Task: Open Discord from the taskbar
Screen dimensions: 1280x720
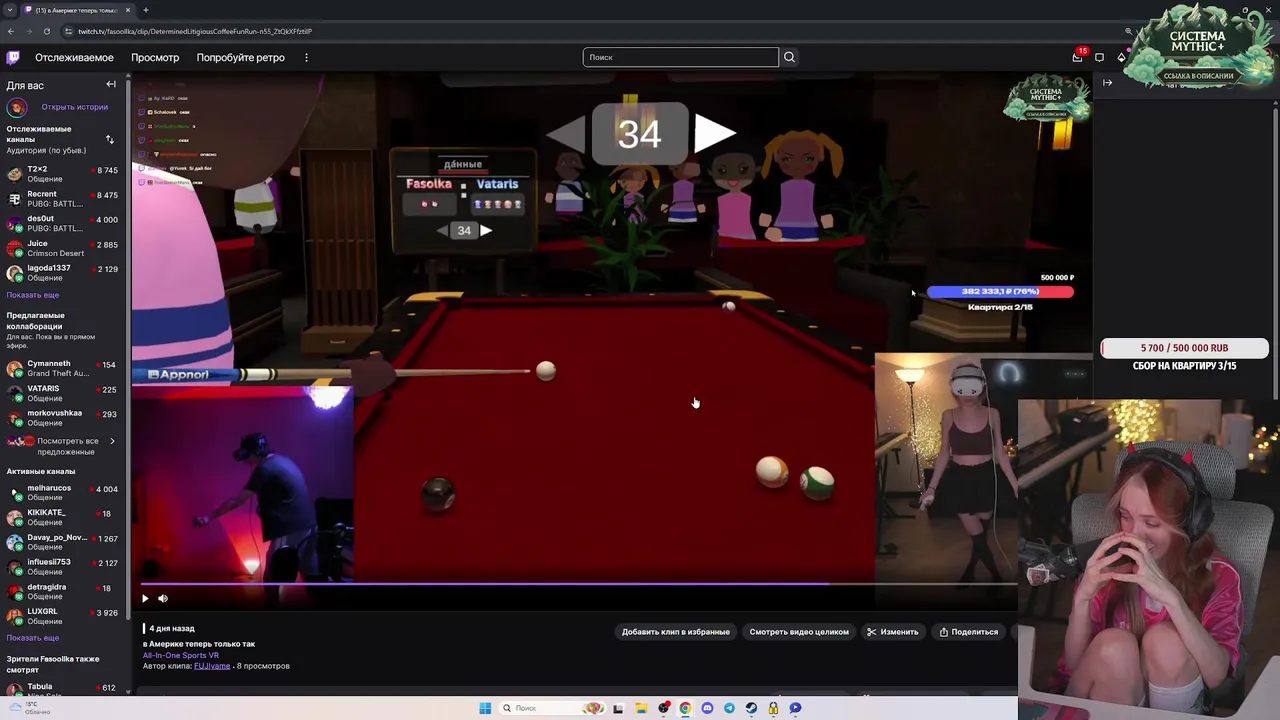Action: (x=707, y=708)
